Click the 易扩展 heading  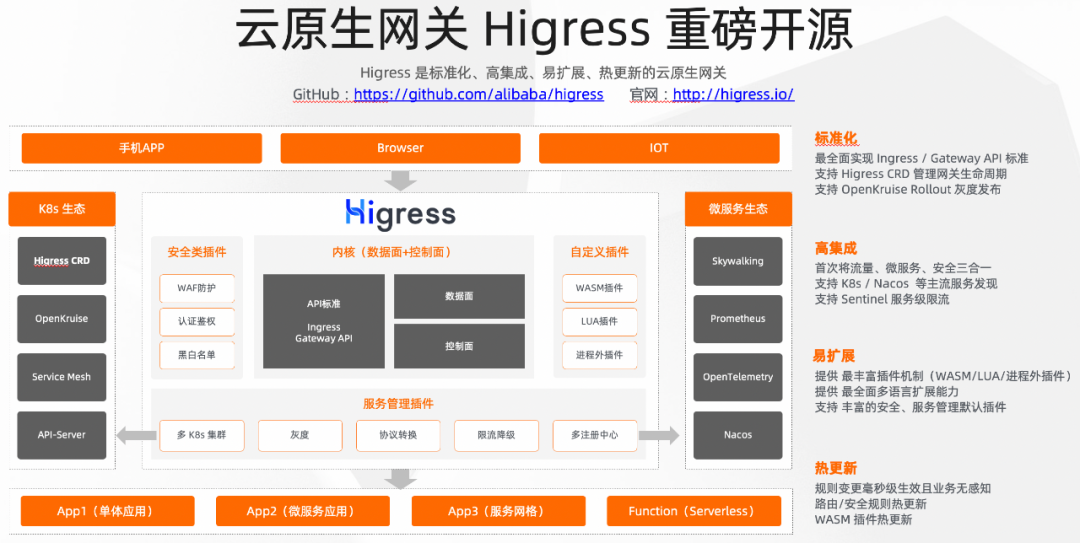pyautogui.click(x=835, y=356)
